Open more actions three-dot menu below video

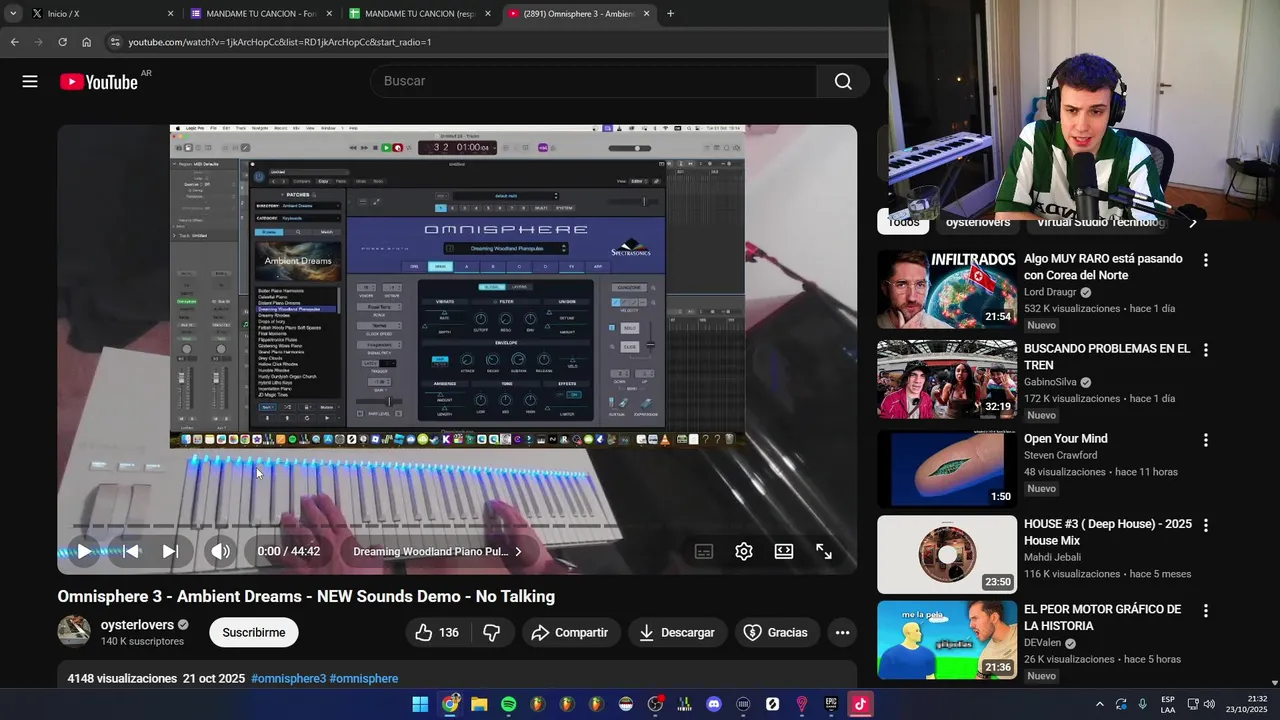(842, 632)
